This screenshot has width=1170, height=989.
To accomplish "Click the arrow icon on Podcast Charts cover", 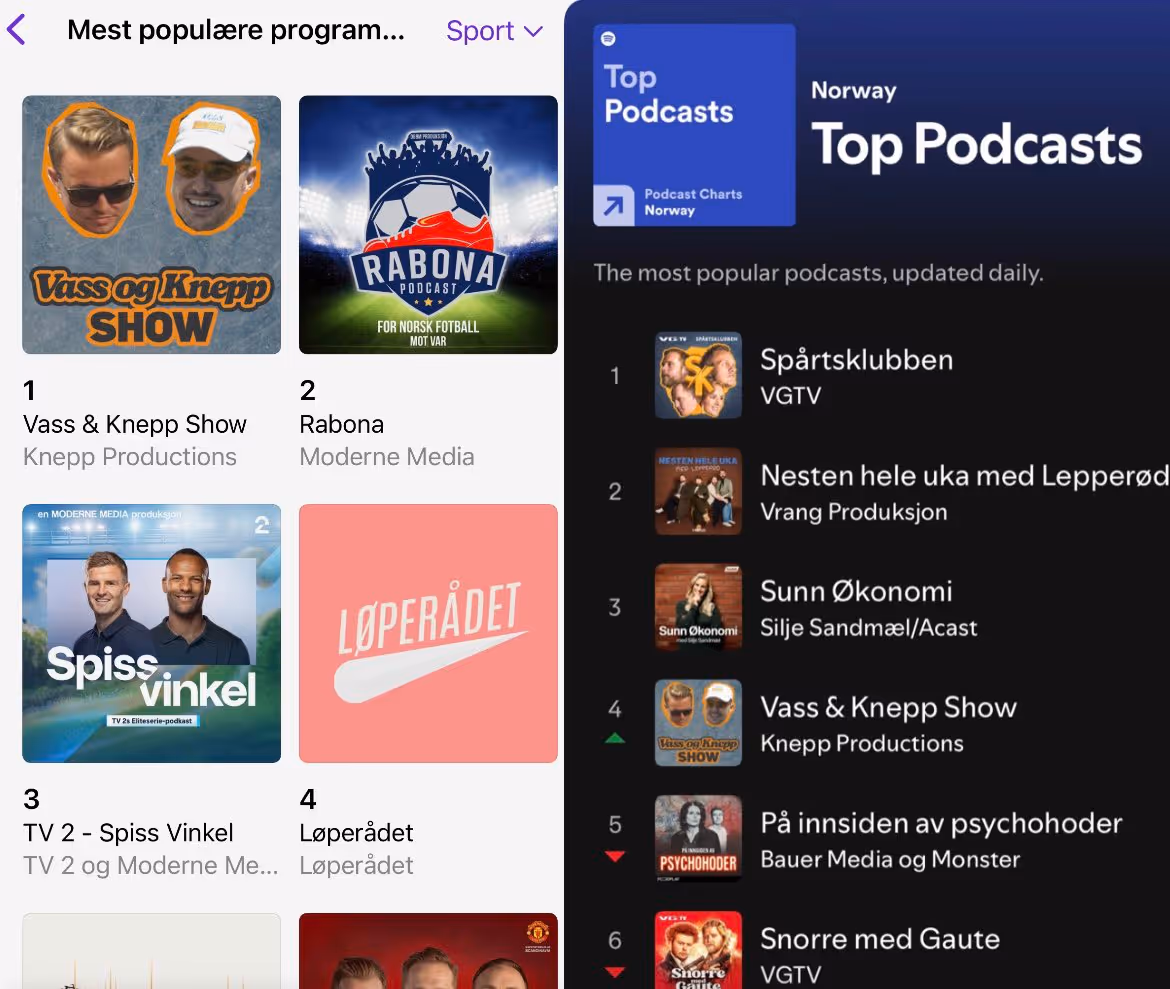I will (x=613, y=205).
